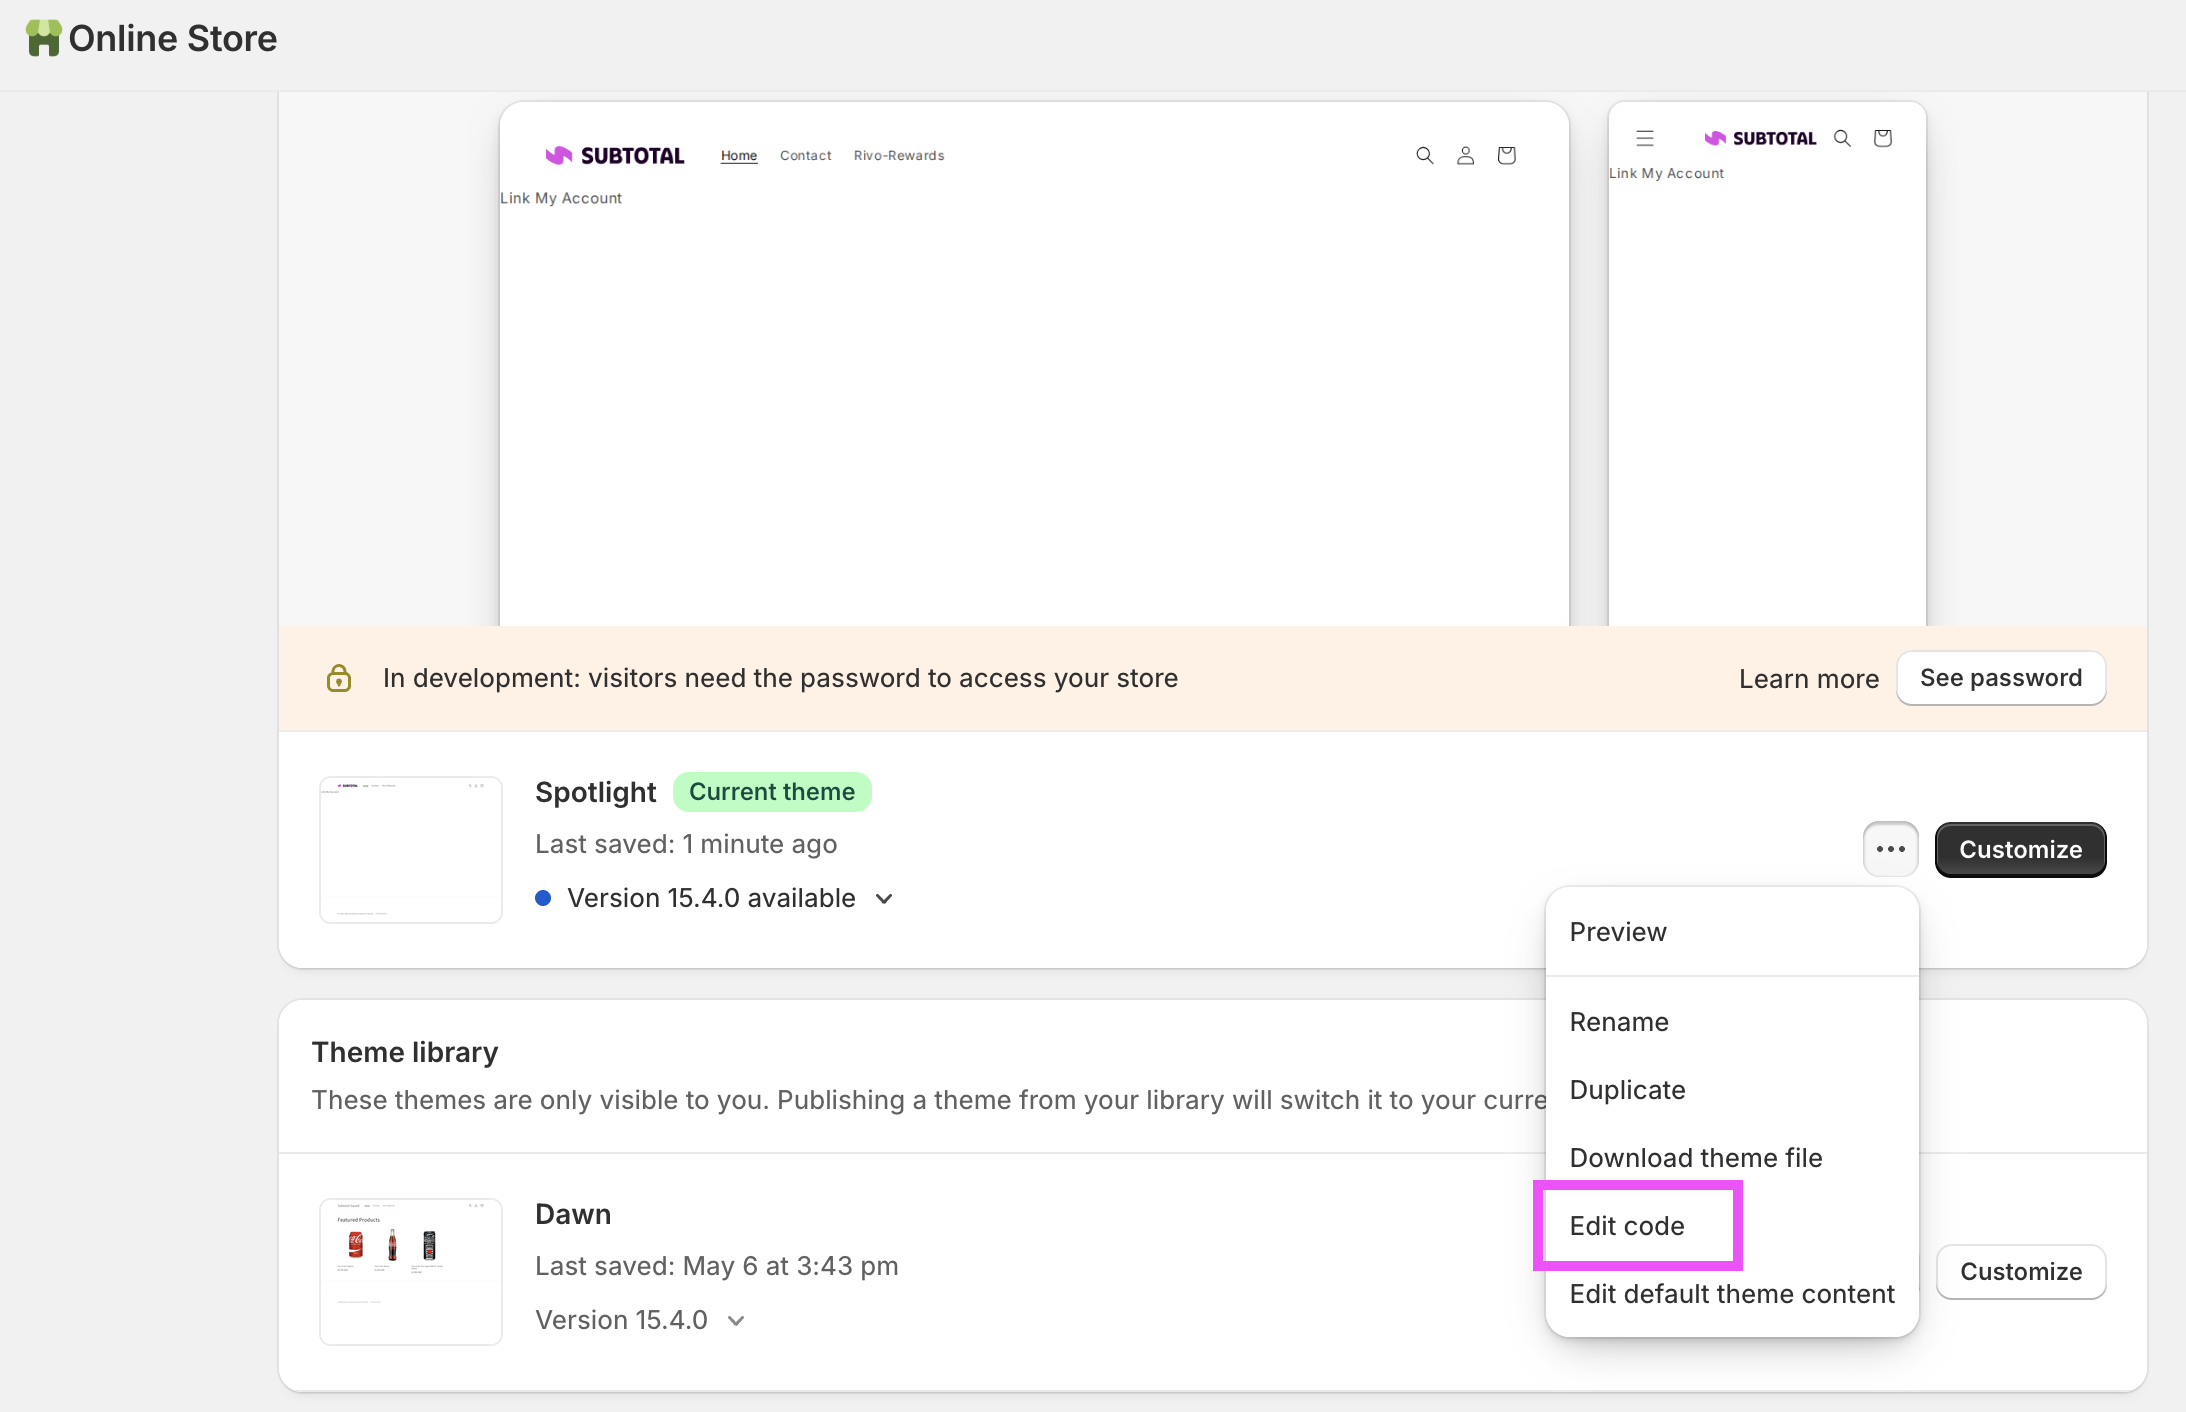Expand Dawn's Version 15.4.0 dropdown

pos(735,1319)
